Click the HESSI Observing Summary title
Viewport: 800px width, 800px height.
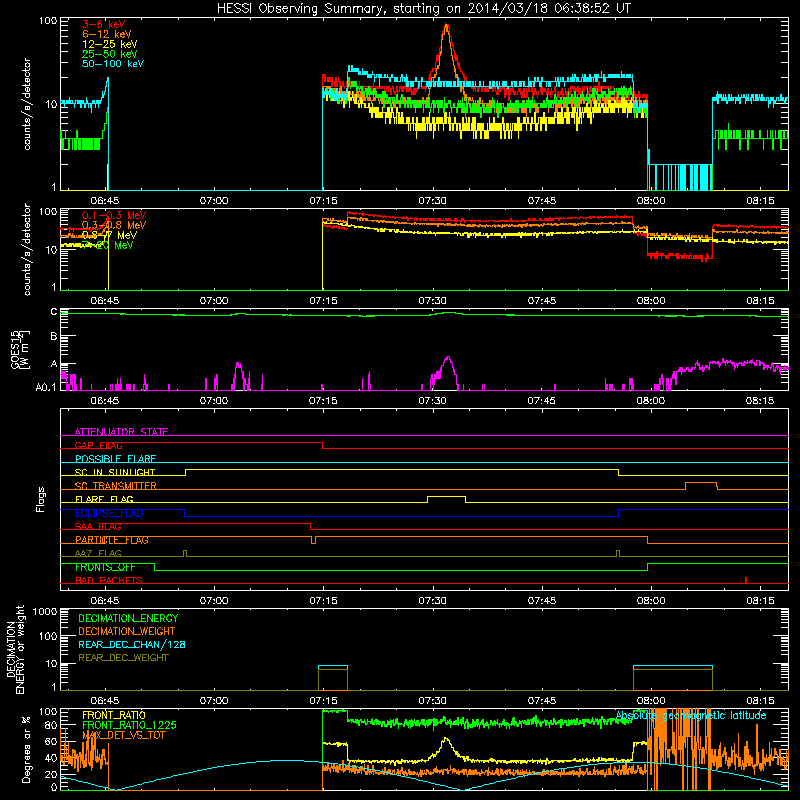(423, 8)
